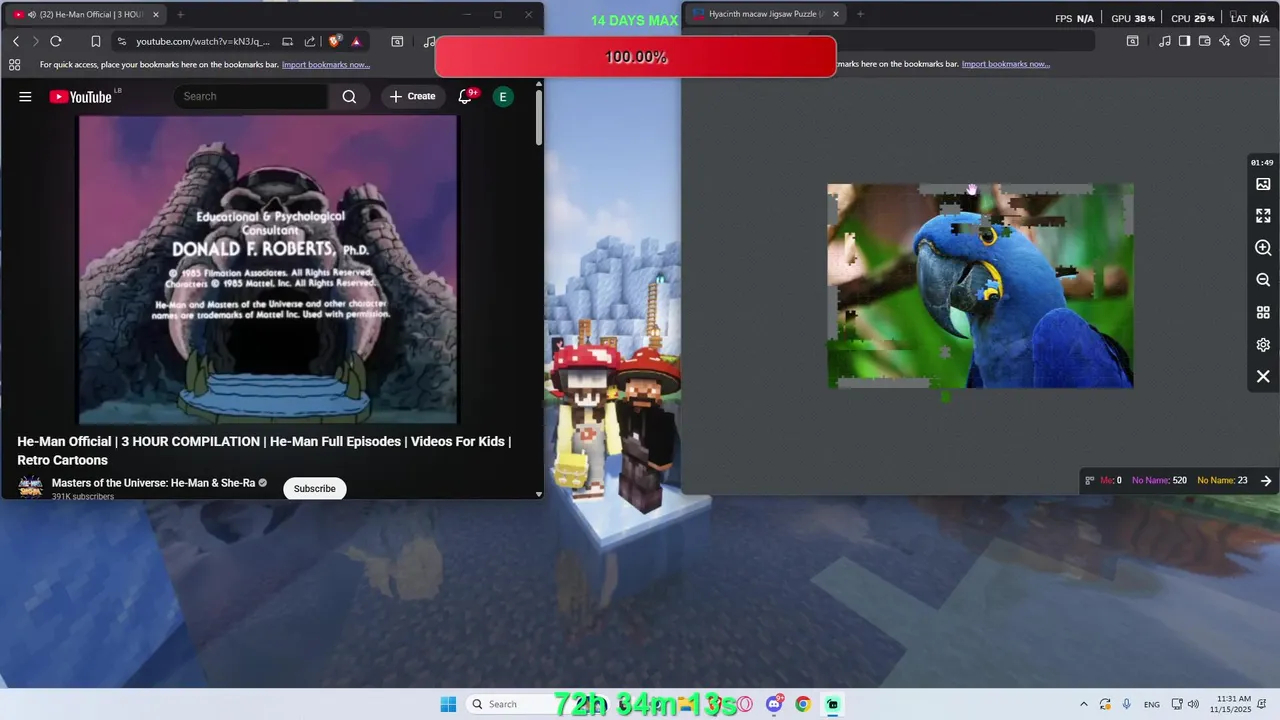Open the music playlist icon in puzzle window
Viewport: 1280px width, 720px height.
1165,41
